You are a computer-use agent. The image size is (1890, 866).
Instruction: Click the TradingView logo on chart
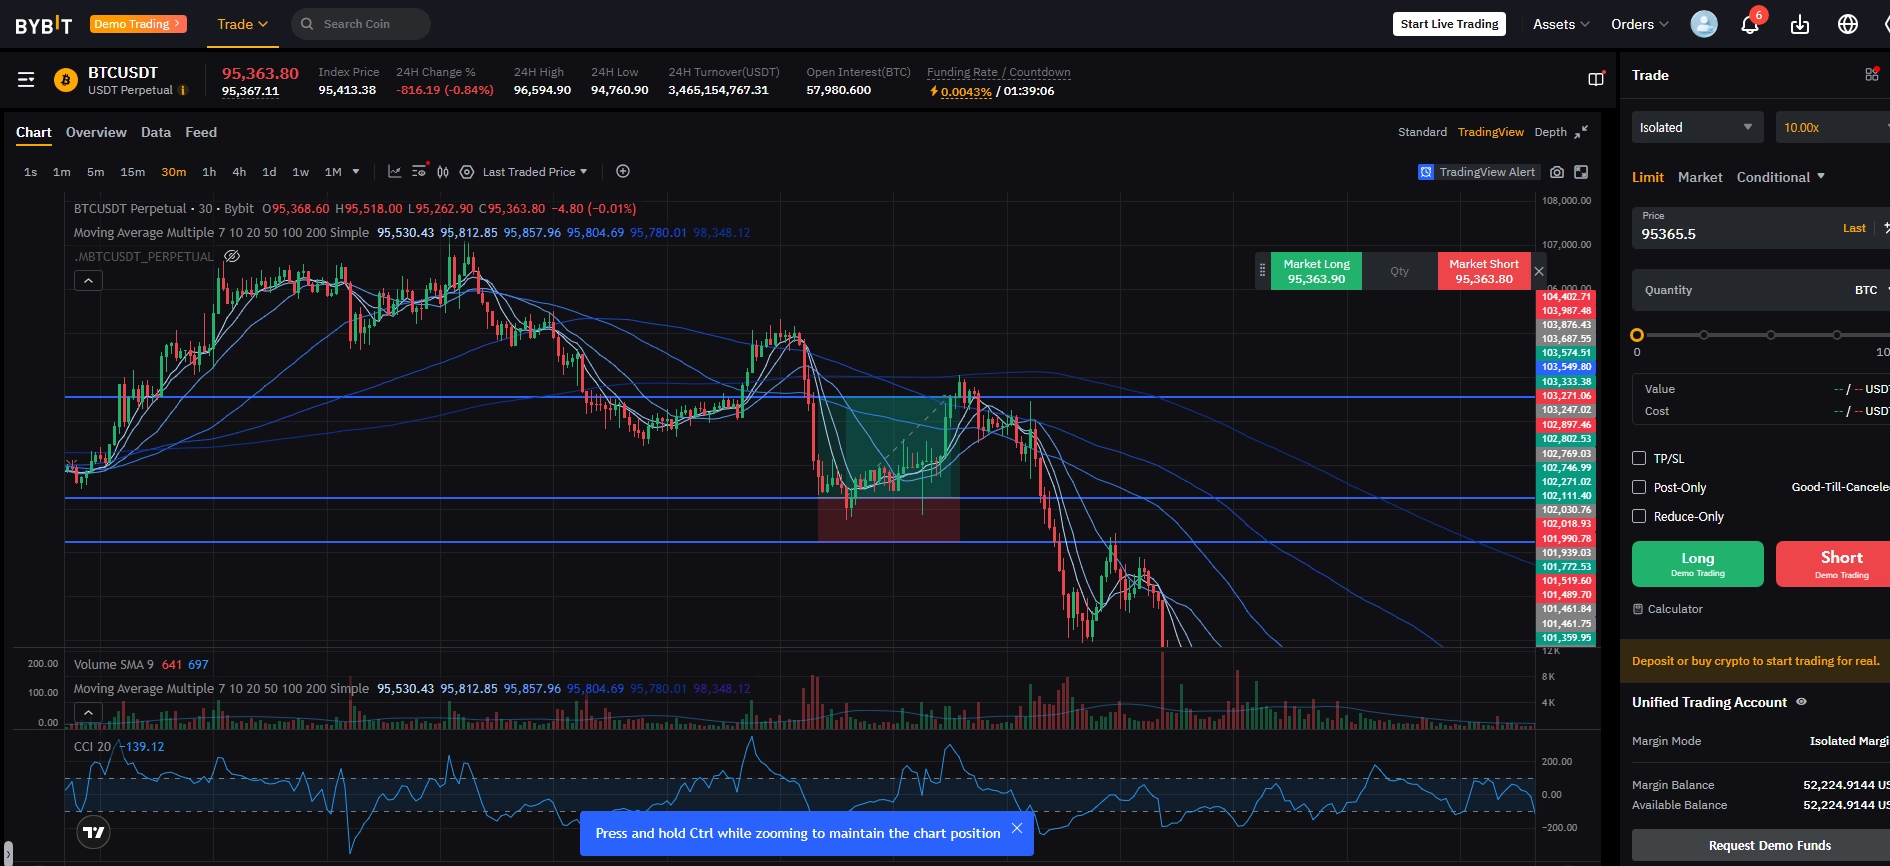pos(93,832)
